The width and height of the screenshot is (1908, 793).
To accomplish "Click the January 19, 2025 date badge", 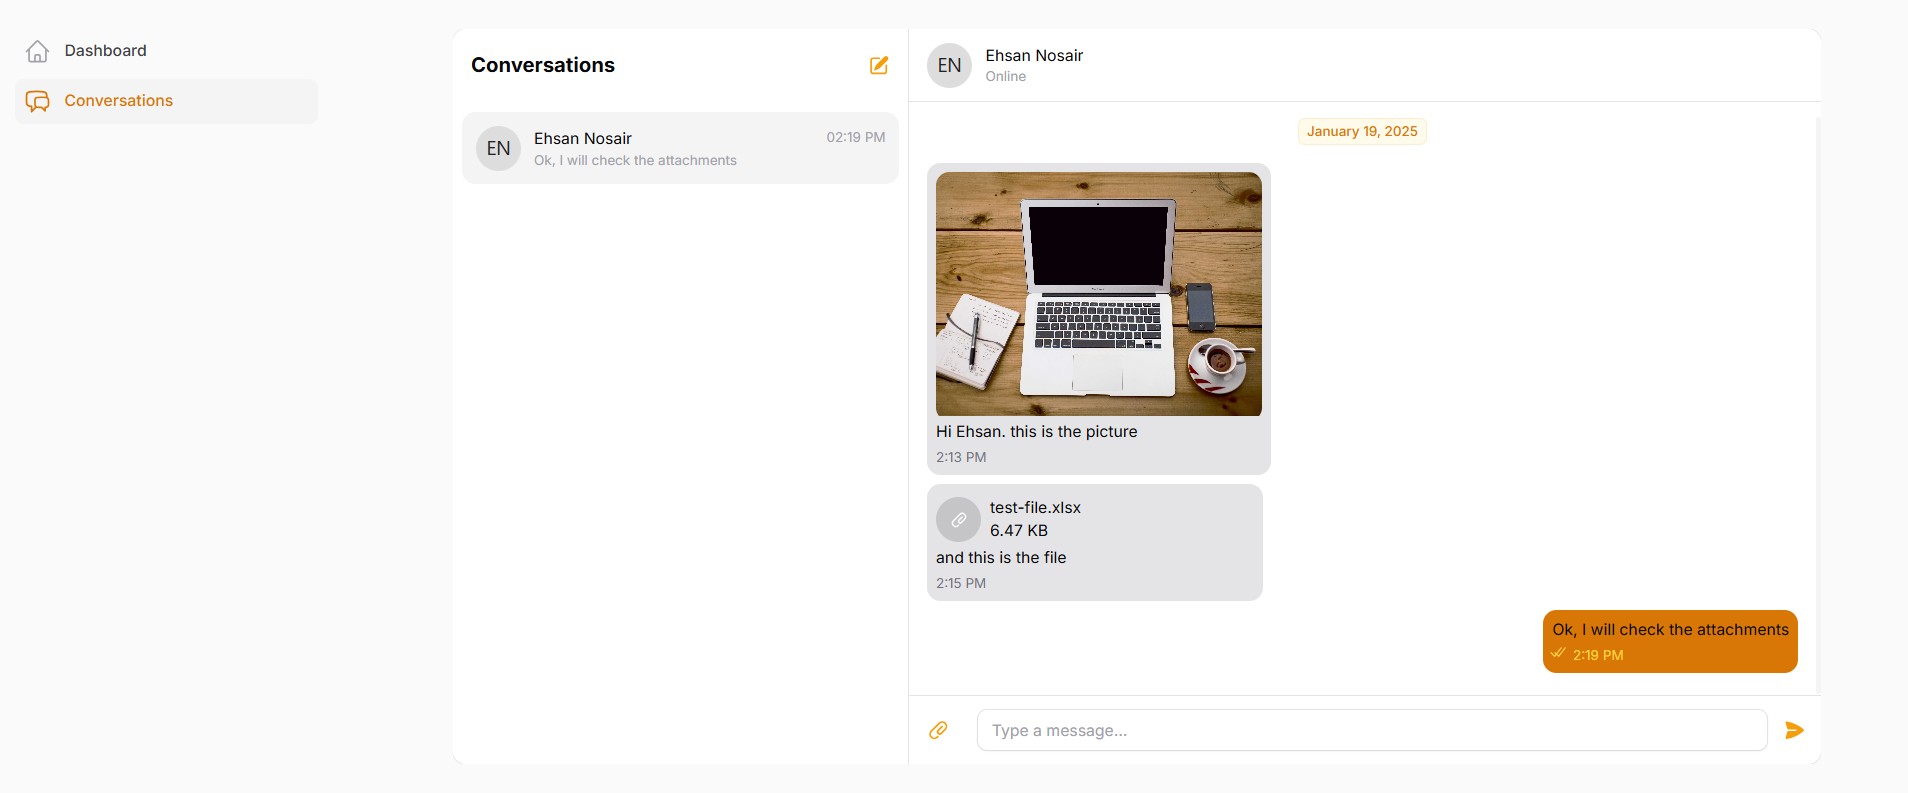I will click(x=1362, y=131).
